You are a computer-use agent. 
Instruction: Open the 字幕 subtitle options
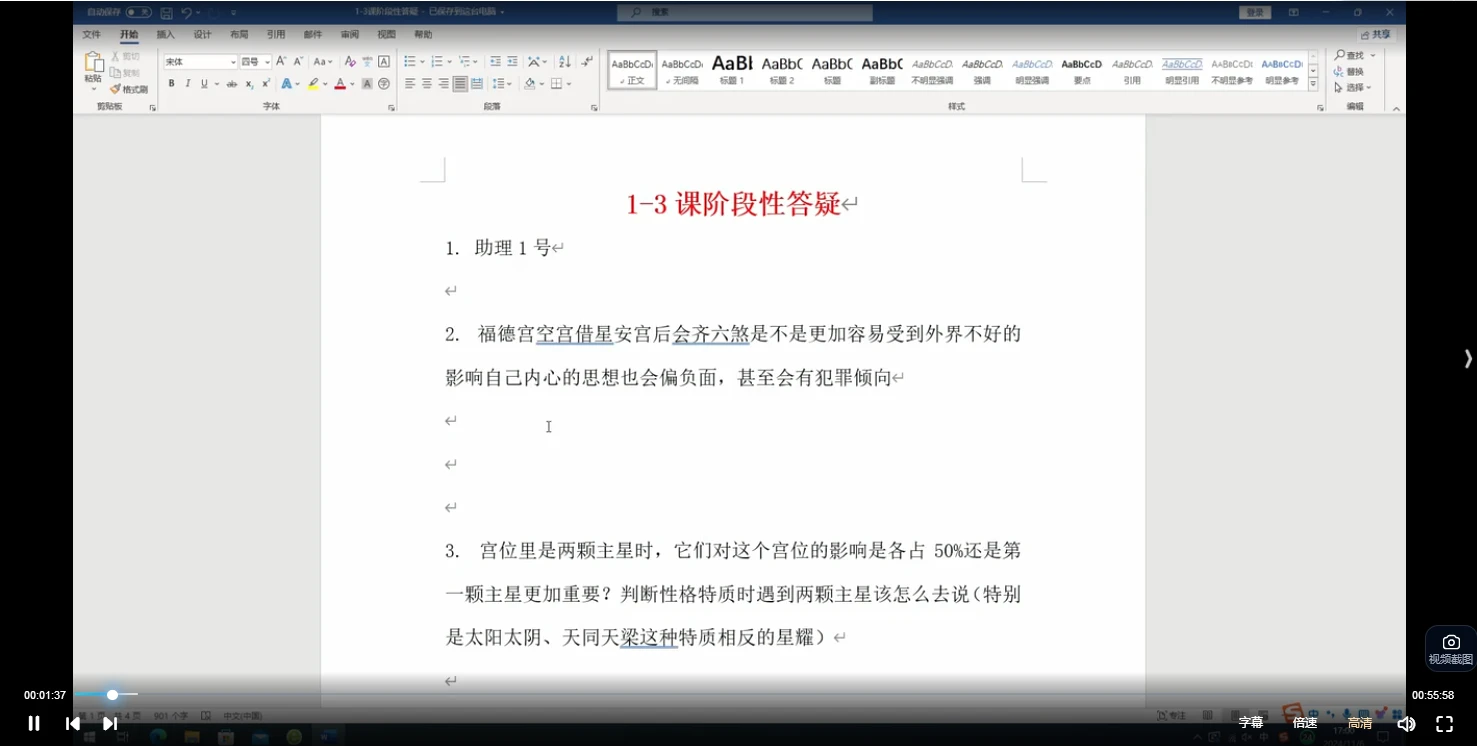pyautogui.click(x=1251, y=723)
